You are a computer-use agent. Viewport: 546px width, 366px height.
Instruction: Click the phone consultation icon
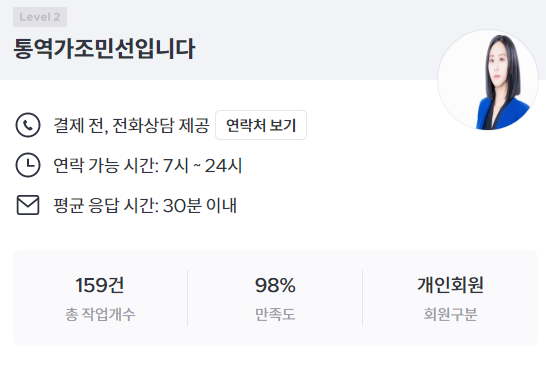coord(28,125)
